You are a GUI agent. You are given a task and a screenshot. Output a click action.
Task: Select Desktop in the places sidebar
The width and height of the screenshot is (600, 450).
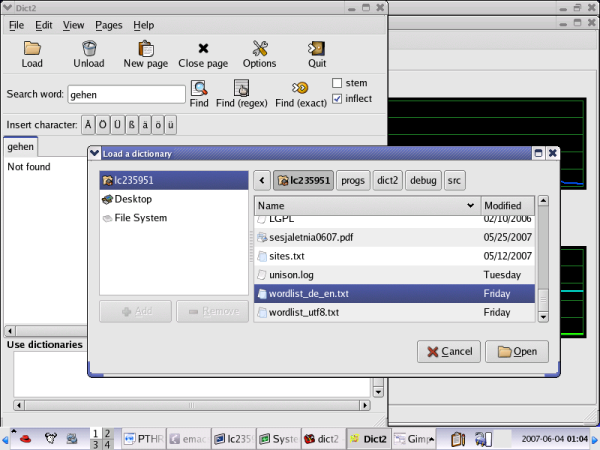tap(174, 199)
